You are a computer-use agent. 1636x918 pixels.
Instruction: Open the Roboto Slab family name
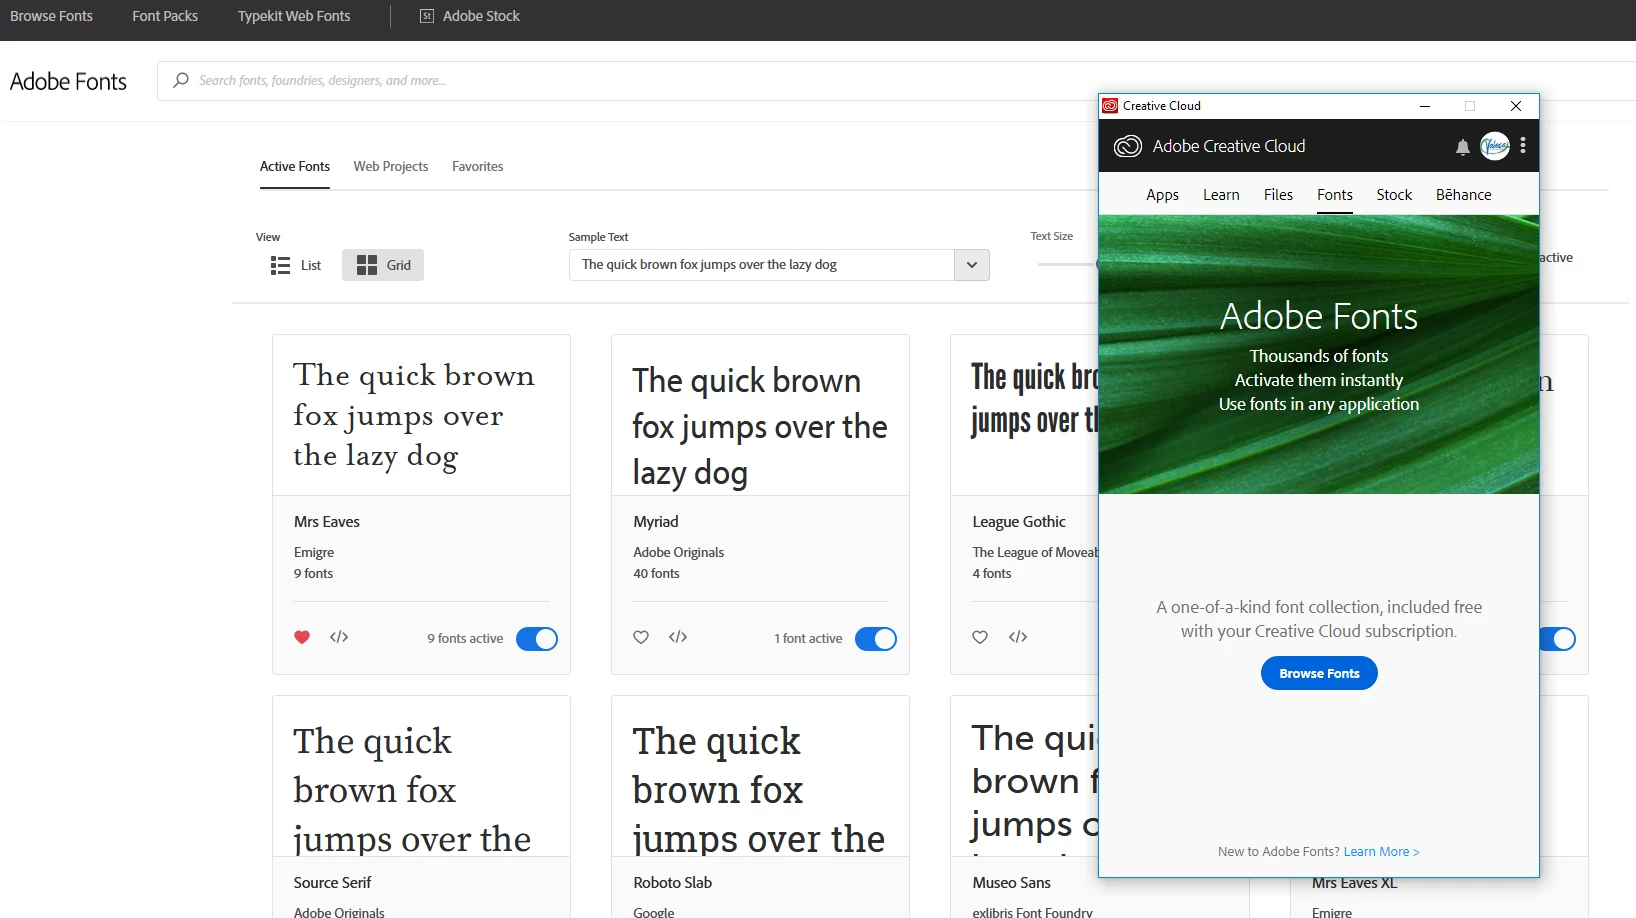673,883
